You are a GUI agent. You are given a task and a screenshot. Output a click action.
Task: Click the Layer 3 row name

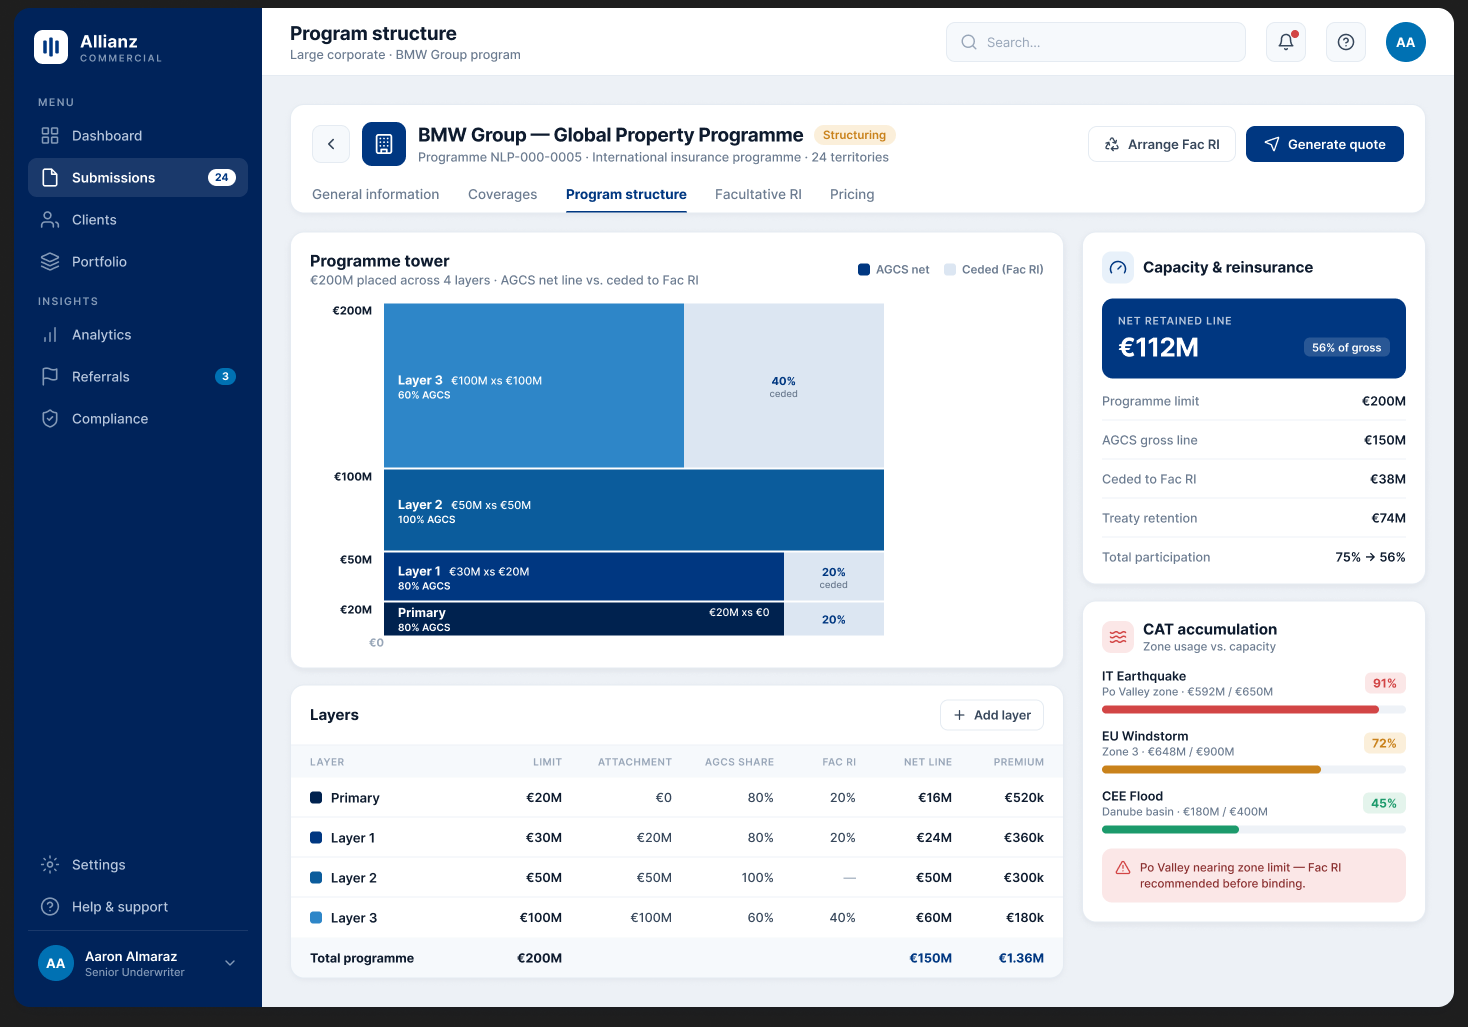pyautogui.click(x=354, y=918)
